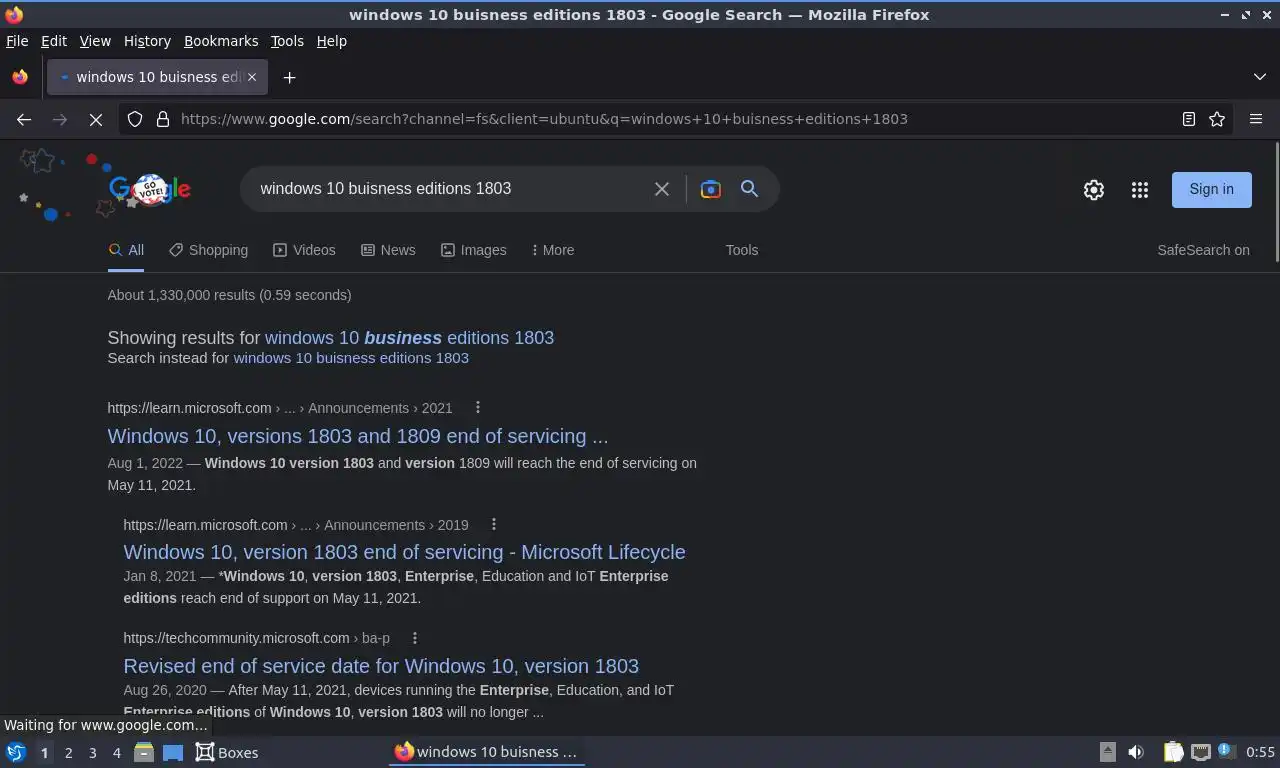Open Boxes app from taskbar

click(227, 752)
